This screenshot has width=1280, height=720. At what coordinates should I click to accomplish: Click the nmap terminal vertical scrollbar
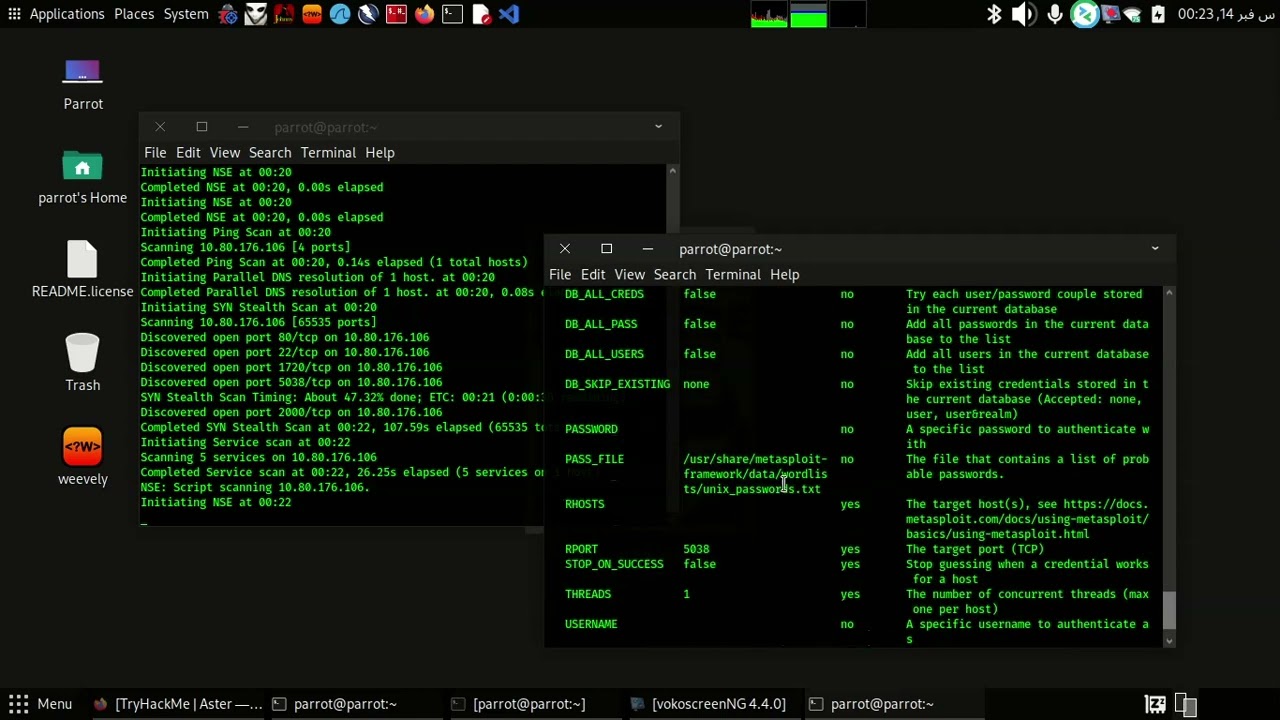click(673, 345)
